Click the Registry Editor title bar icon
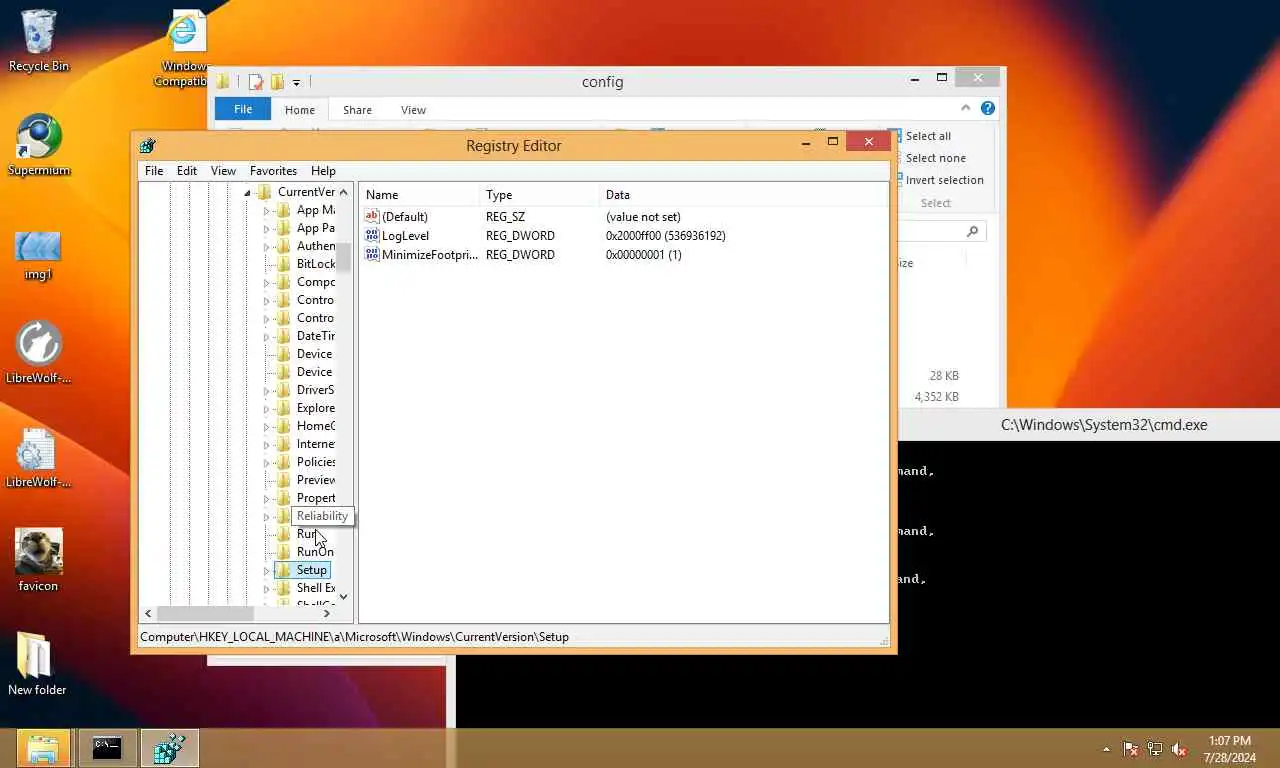 [x=148, y=145]
